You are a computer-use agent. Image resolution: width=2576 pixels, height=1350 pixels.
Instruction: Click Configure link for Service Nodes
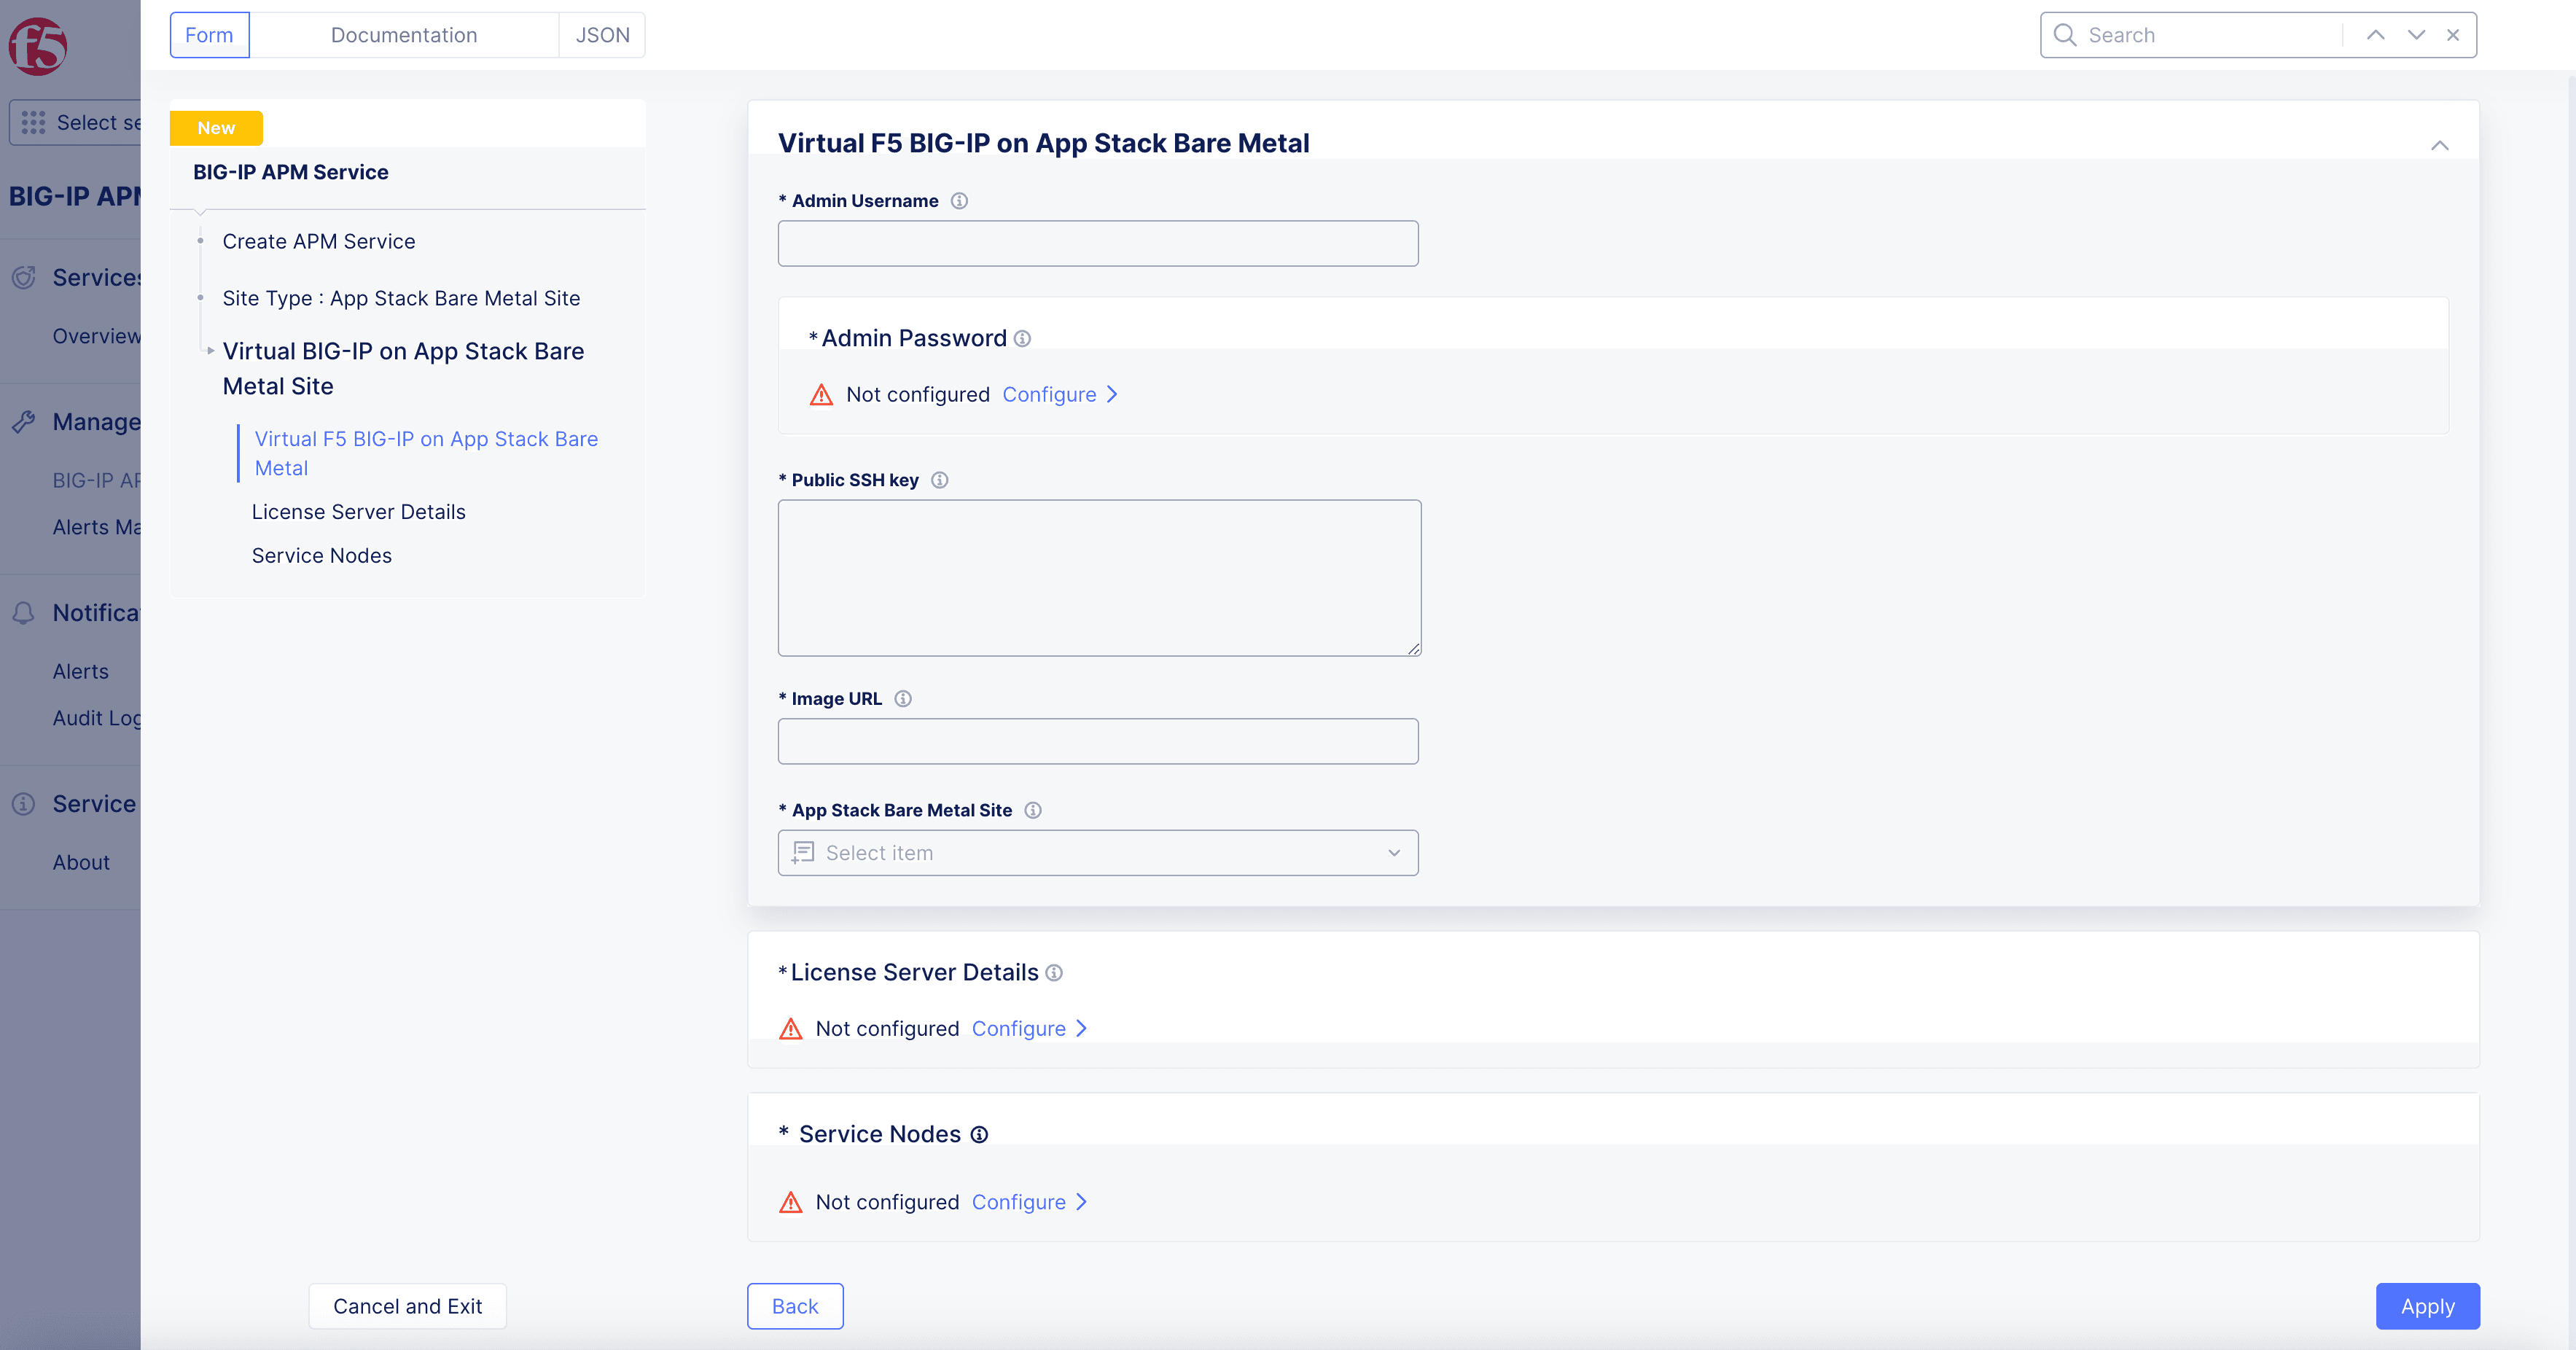[1018, 1202]
